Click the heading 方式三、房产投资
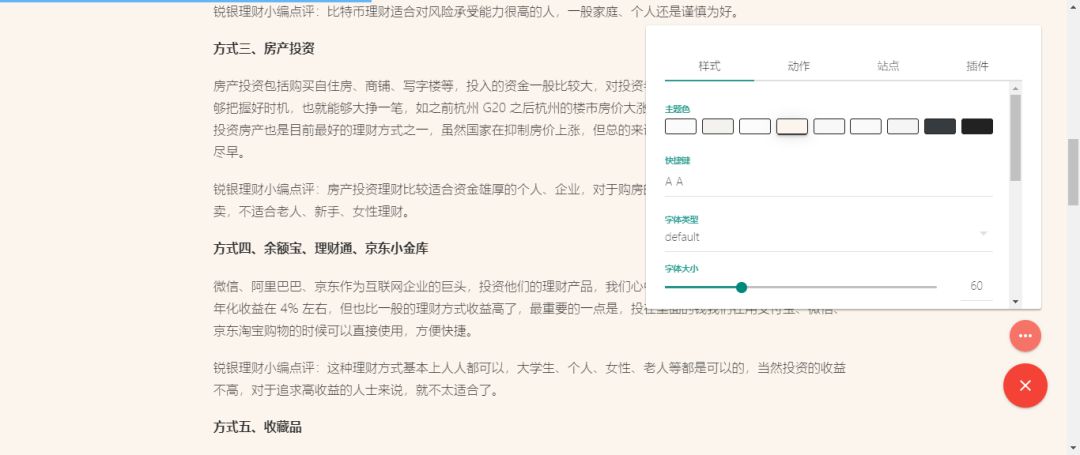 tap(264, 49)
